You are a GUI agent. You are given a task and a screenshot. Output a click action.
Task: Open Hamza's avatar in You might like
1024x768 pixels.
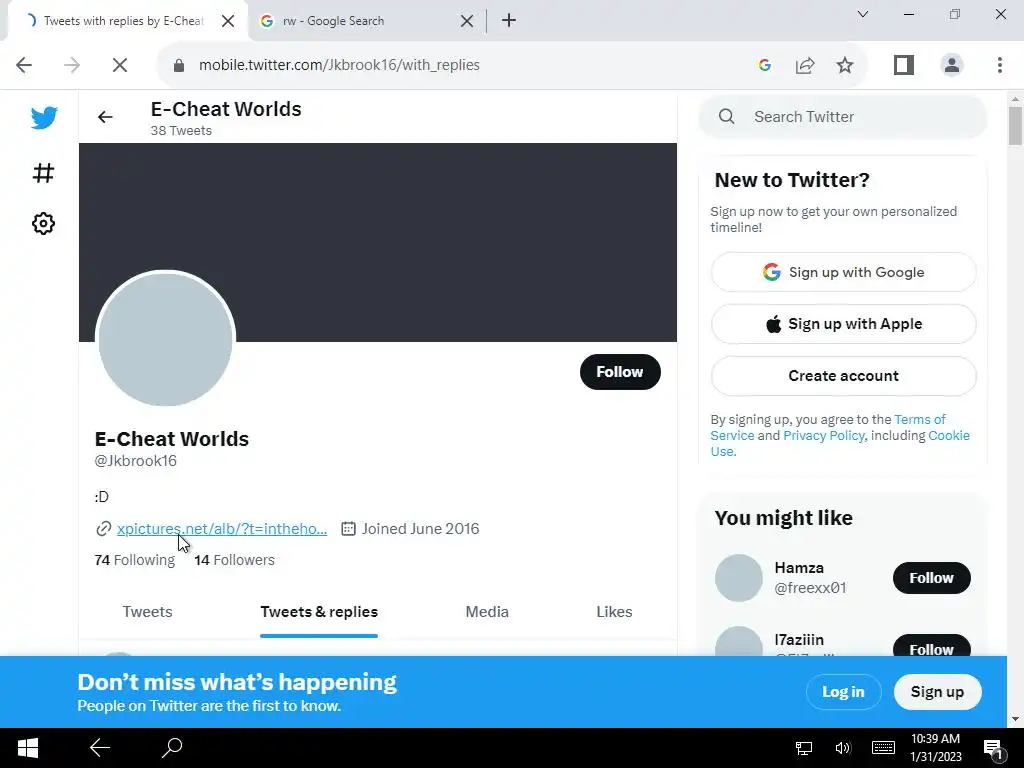click(739, 578)
